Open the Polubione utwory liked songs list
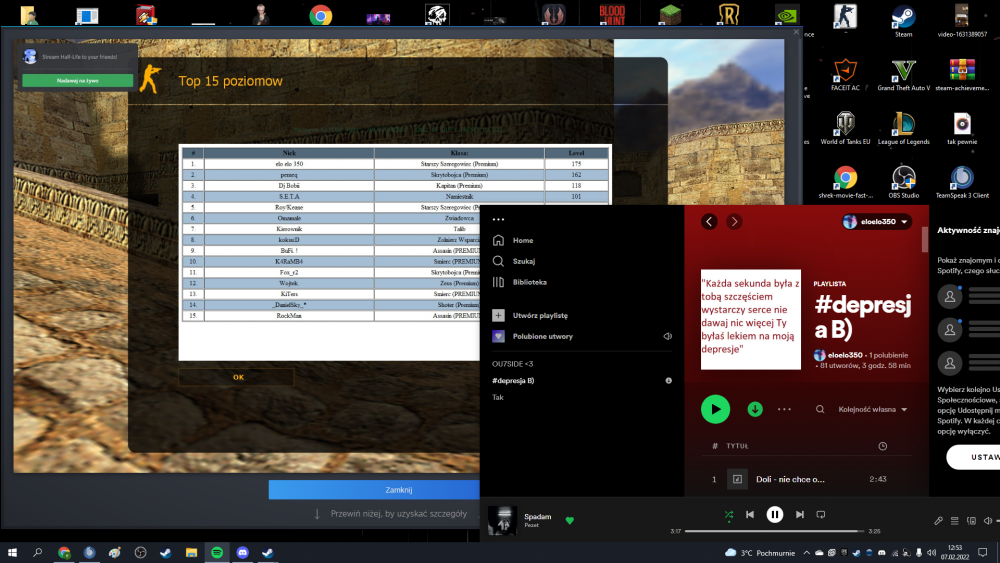The width and height of the screenshot is (1000, 563). (x=542, y=336)
